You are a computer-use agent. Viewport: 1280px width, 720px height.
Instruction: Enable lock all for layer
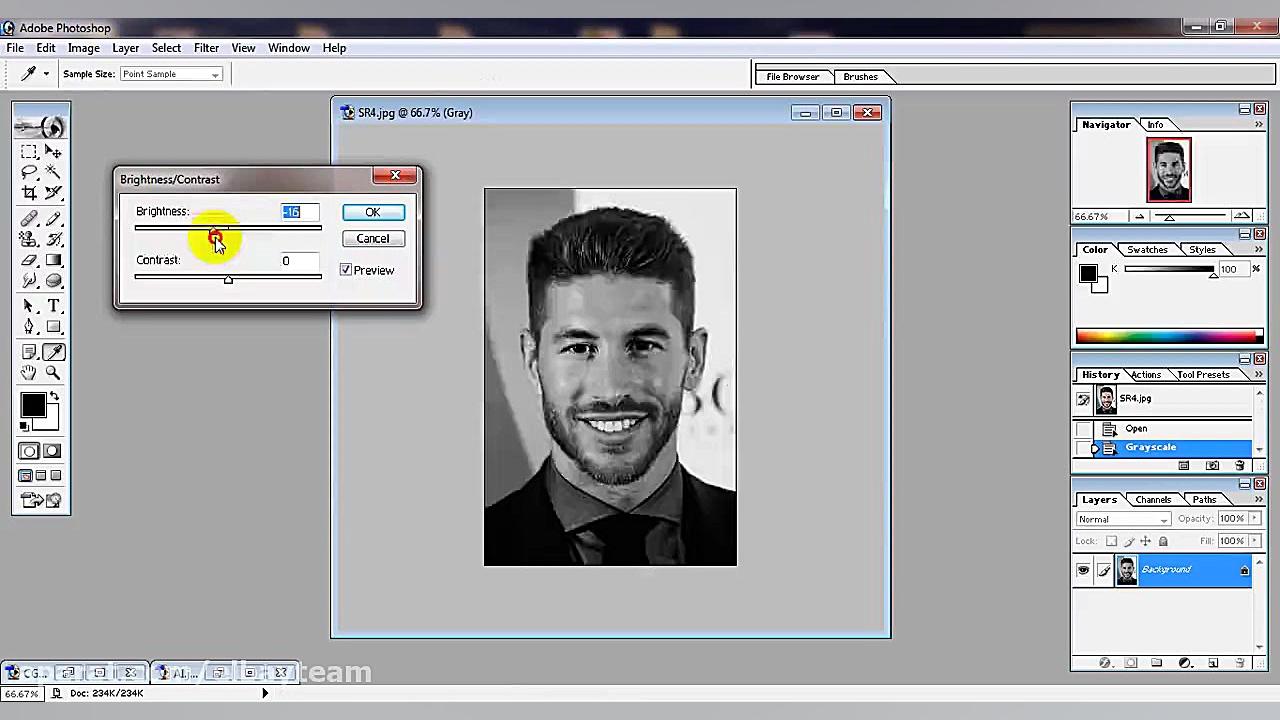point(1162,541)
